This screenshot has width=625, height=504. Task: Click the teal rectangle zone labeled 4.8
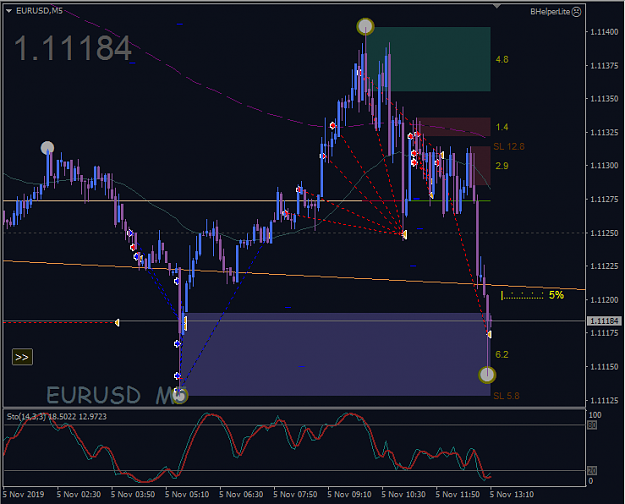click(x=428, y=59)
